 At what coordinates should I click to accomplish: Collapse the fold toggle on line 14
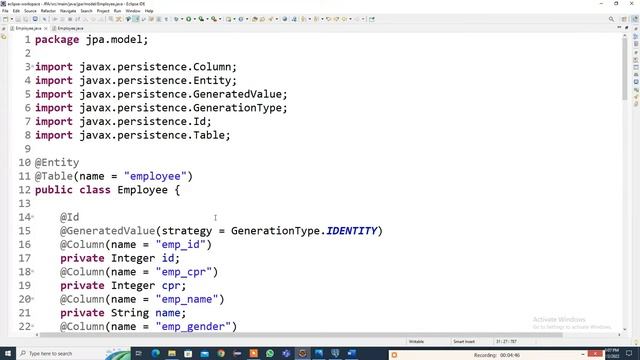click(33, 217)
